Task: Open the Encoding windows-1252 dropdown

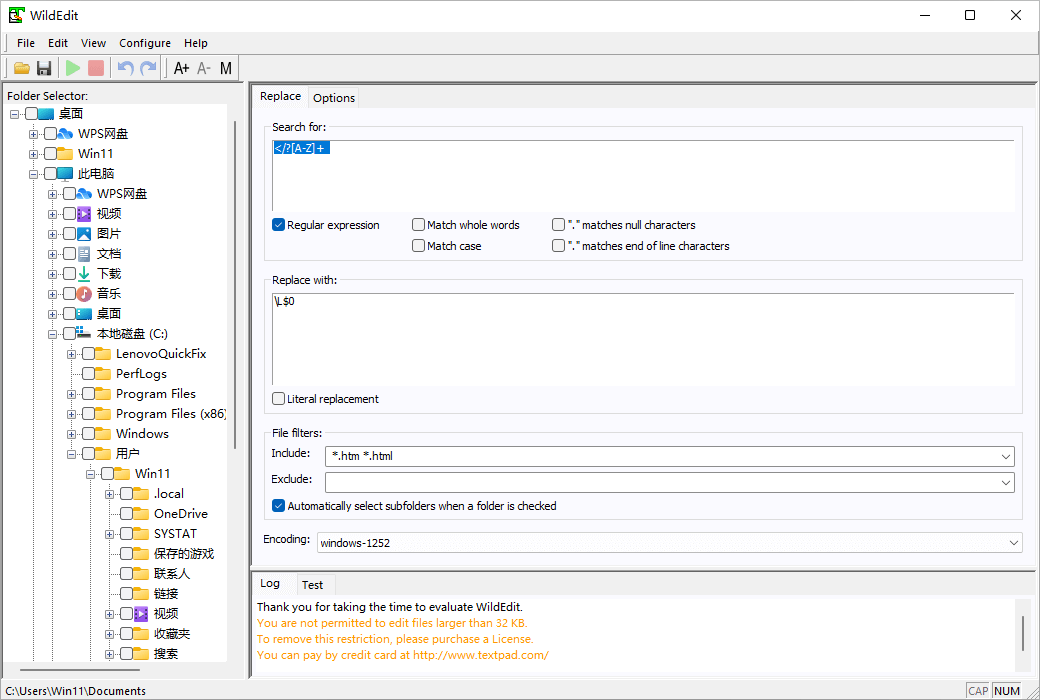Action: (x=1013, y=543)
